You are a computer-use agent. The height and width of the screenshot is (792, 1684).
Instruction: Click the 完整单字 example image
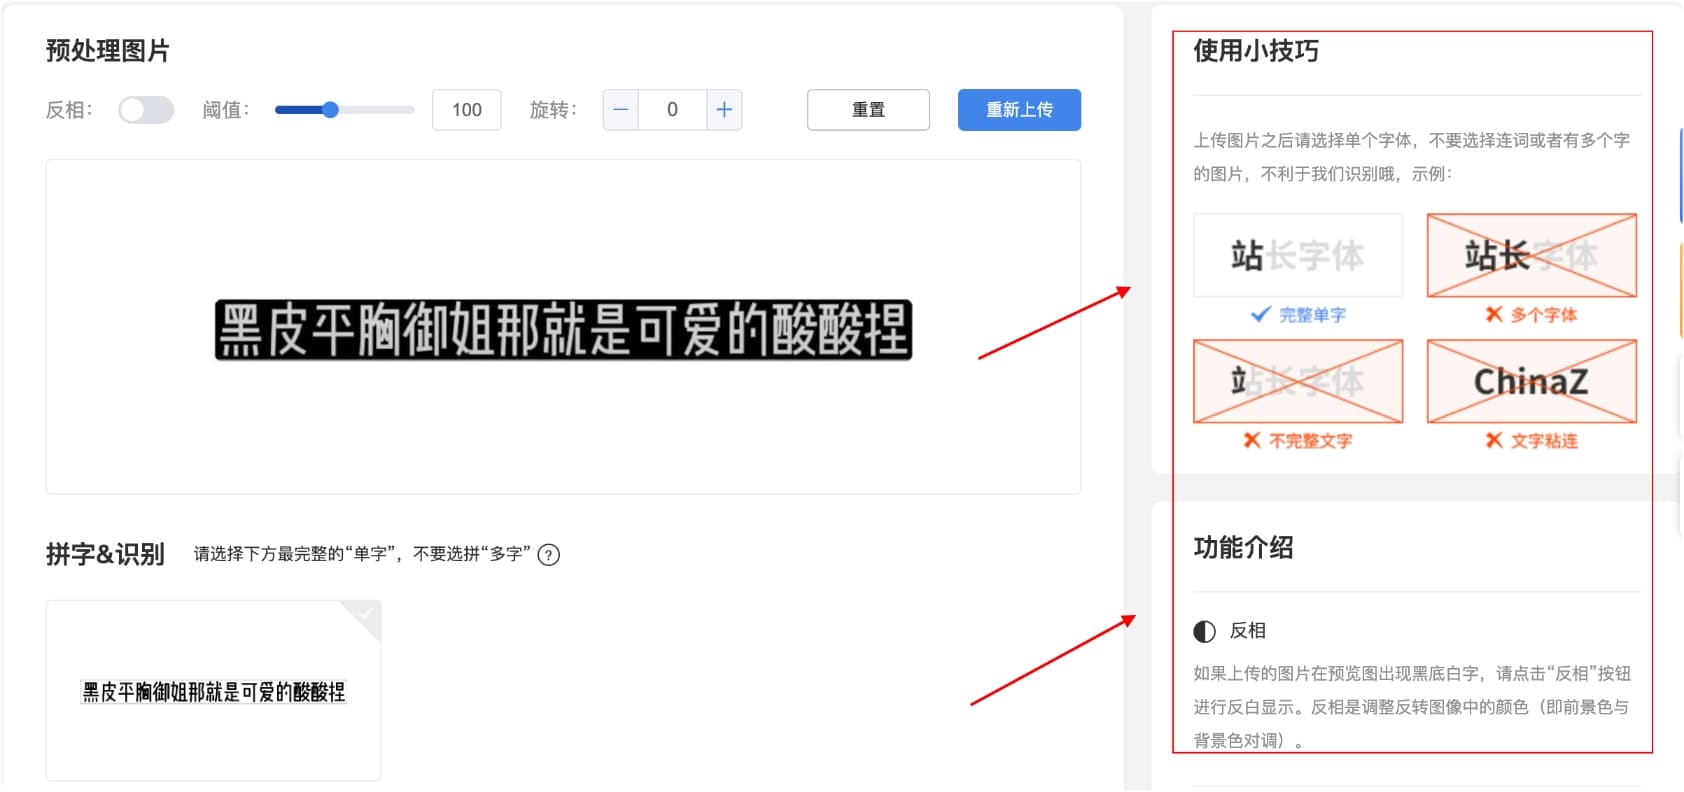pos(1298,255)
